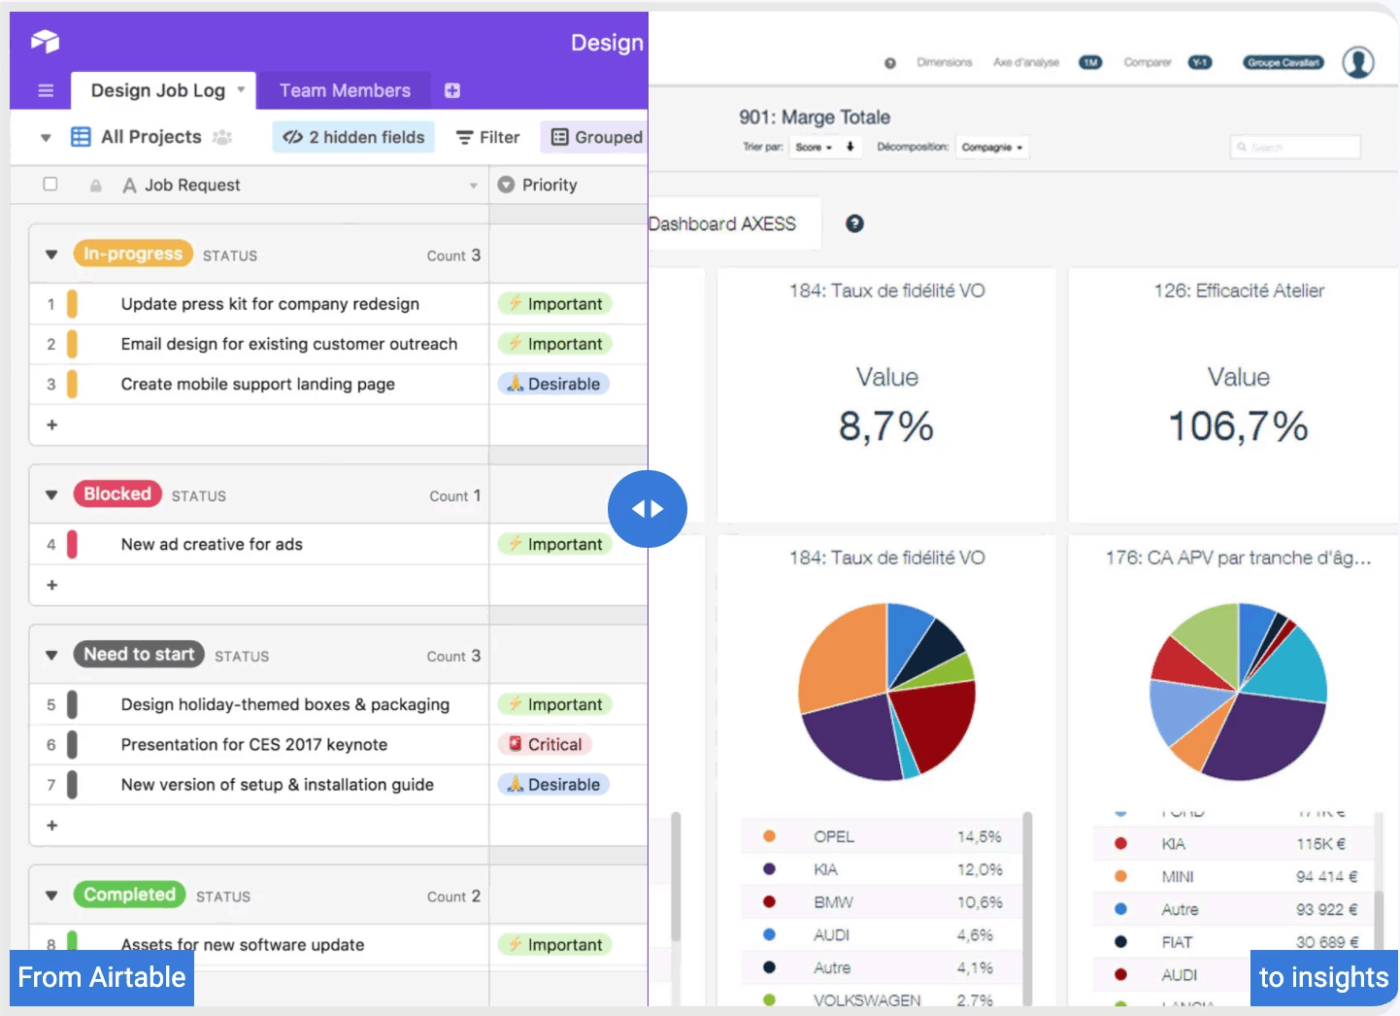Click the Grouped settings icon

click(559, 136)
